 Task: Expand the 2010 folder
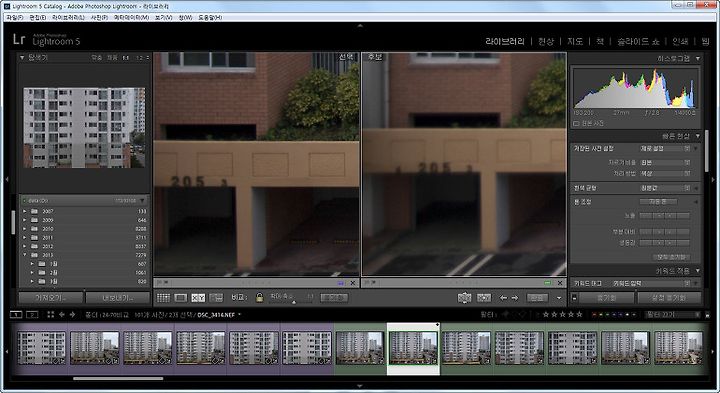[25, 229]
